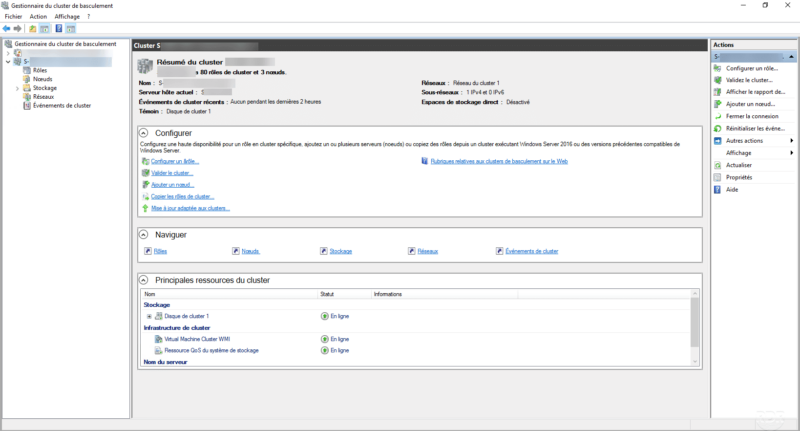Restore down the window
Viewport: 800px width, 431px height.
pos(765,5)
